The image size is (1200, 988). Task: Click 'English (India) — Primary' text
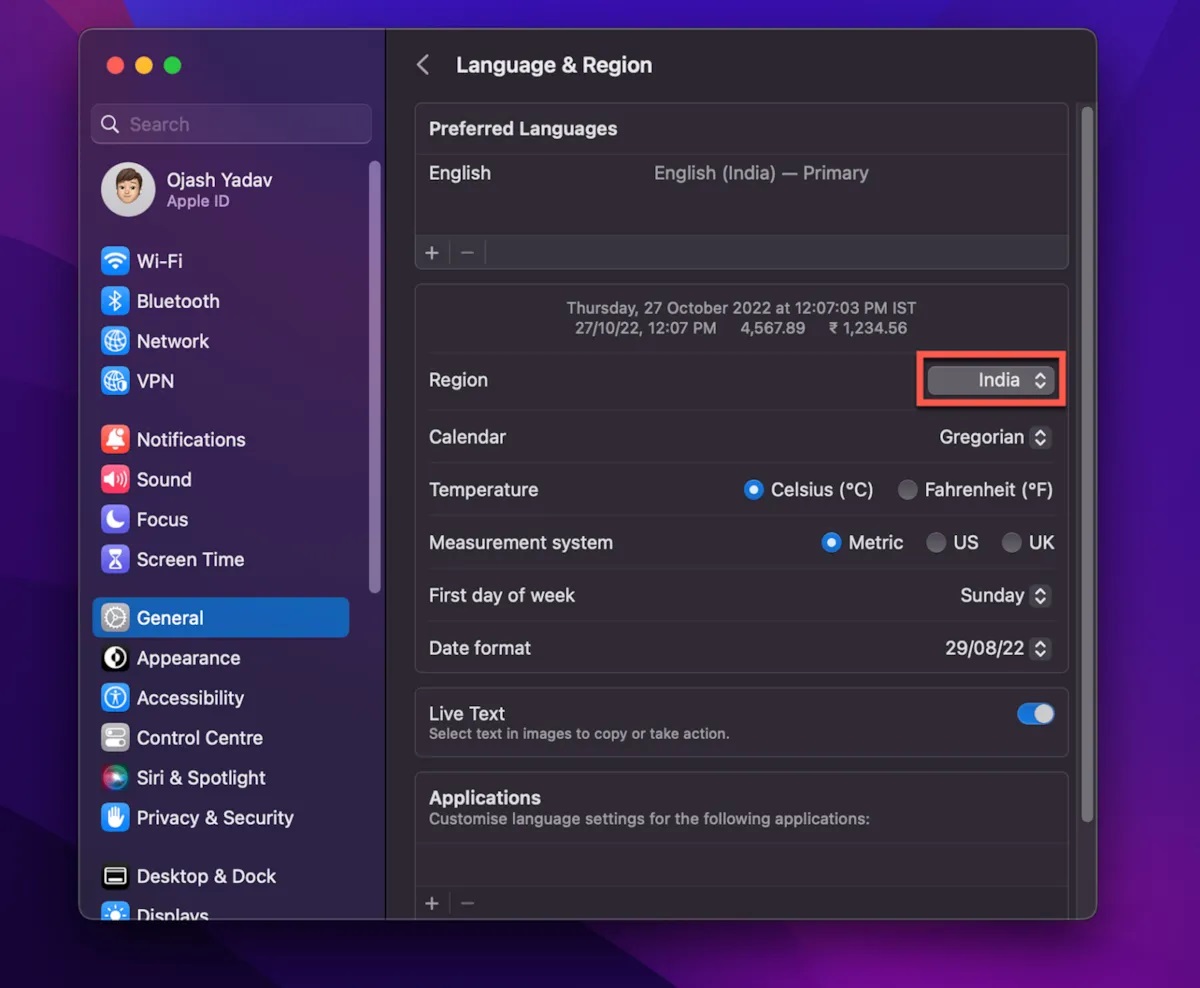(761, 173)
